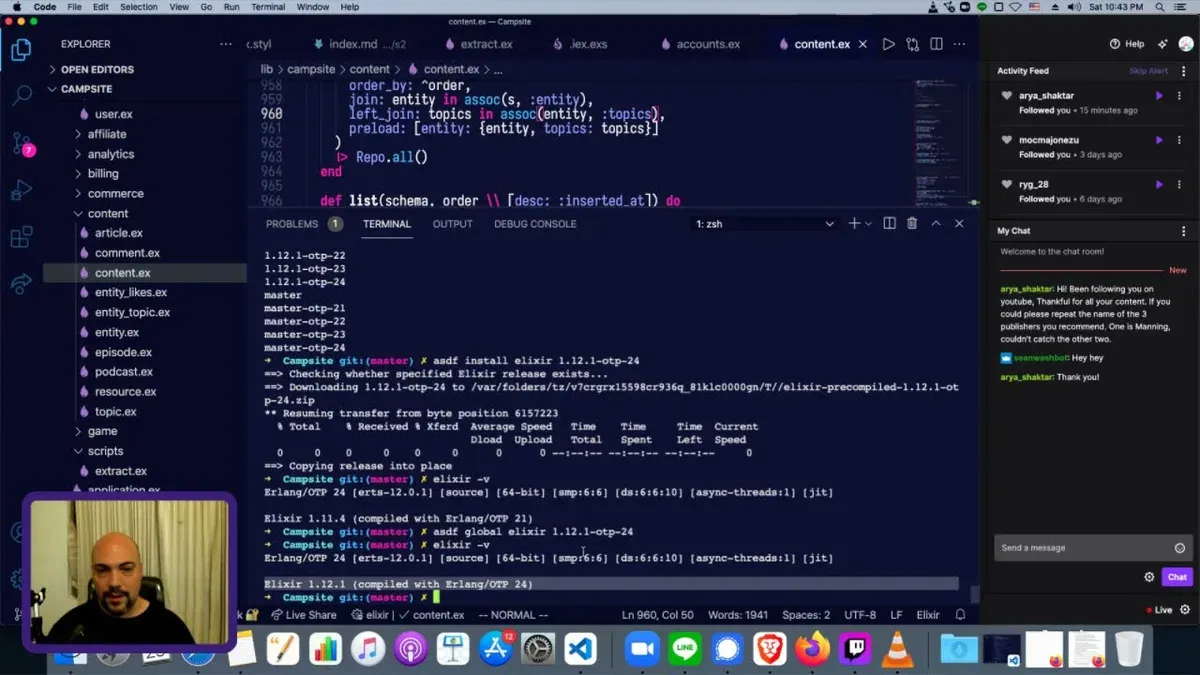Open My Chat panel options menu
This screenshot has height=675, width=1200.
coord(1184,231)
